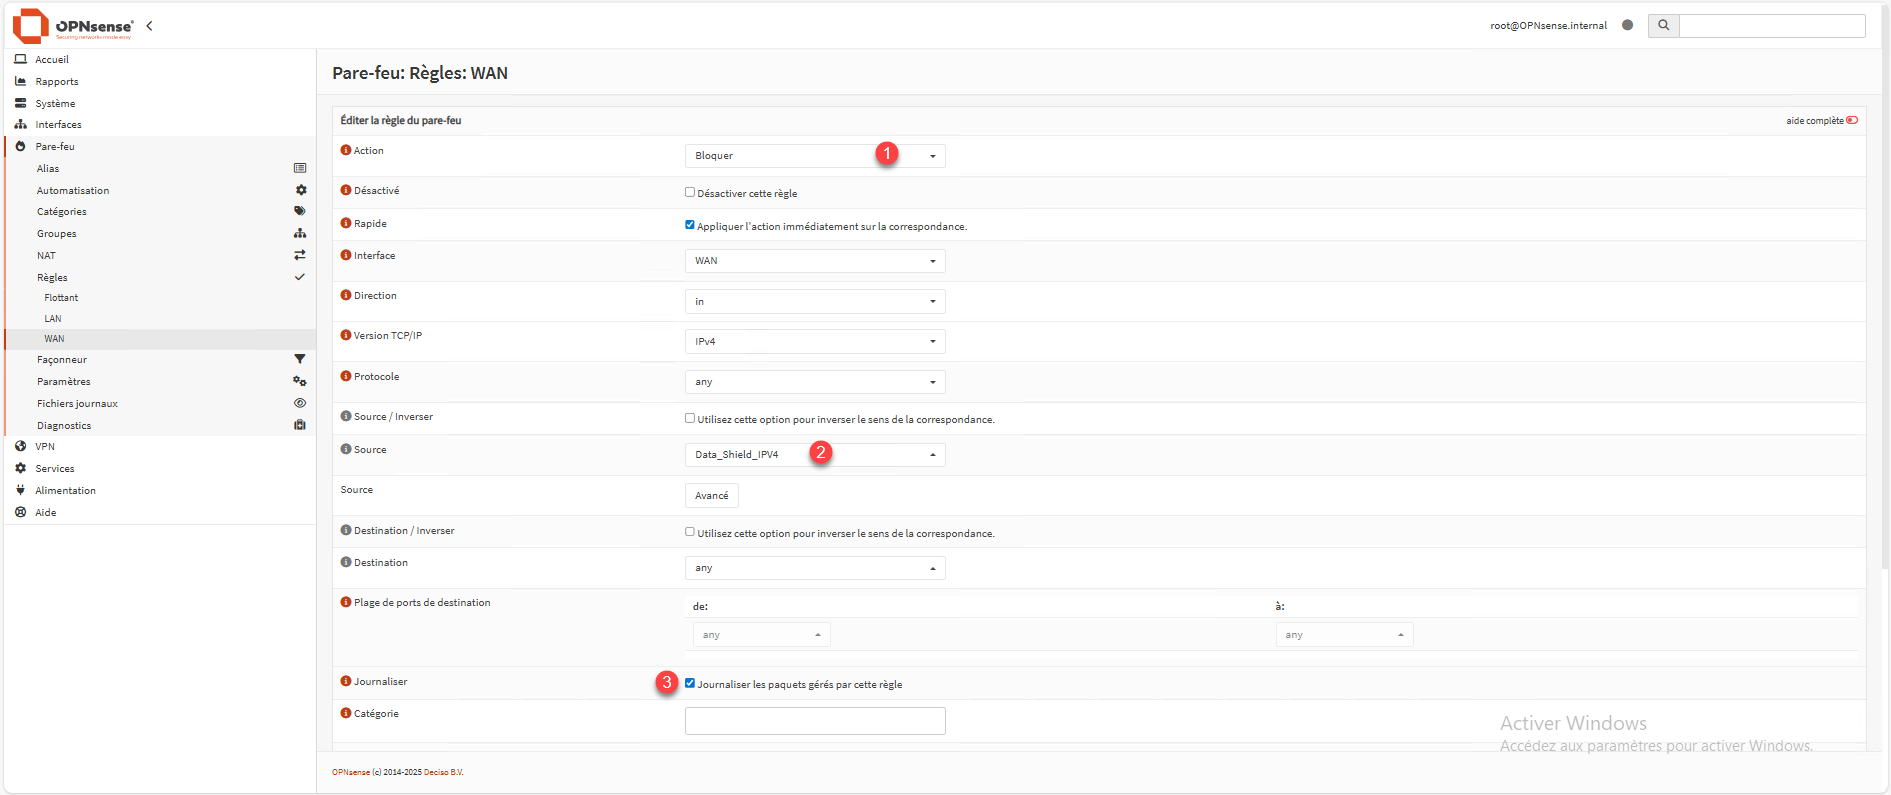Click the info icon beside Action
This screenshot has height=795, width=1891.
(x=346, y=150)
